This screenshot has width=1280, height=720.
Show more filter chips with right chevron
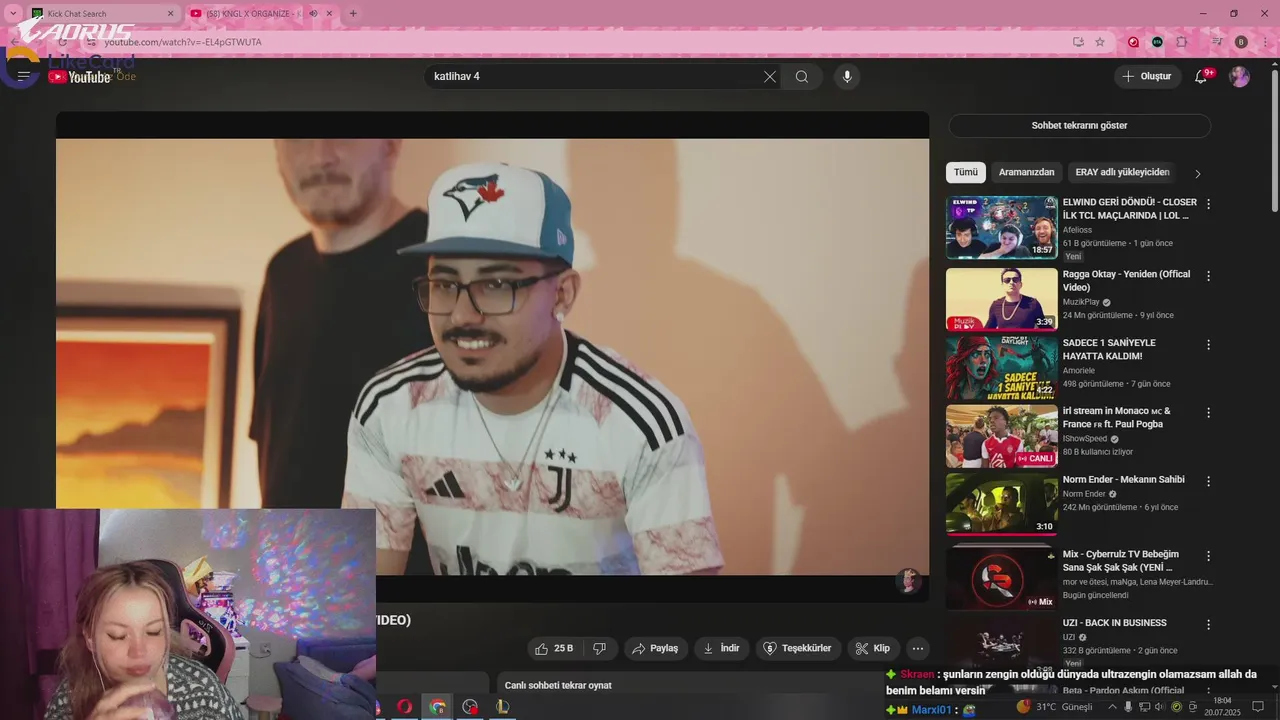(x=1198, y=173)
